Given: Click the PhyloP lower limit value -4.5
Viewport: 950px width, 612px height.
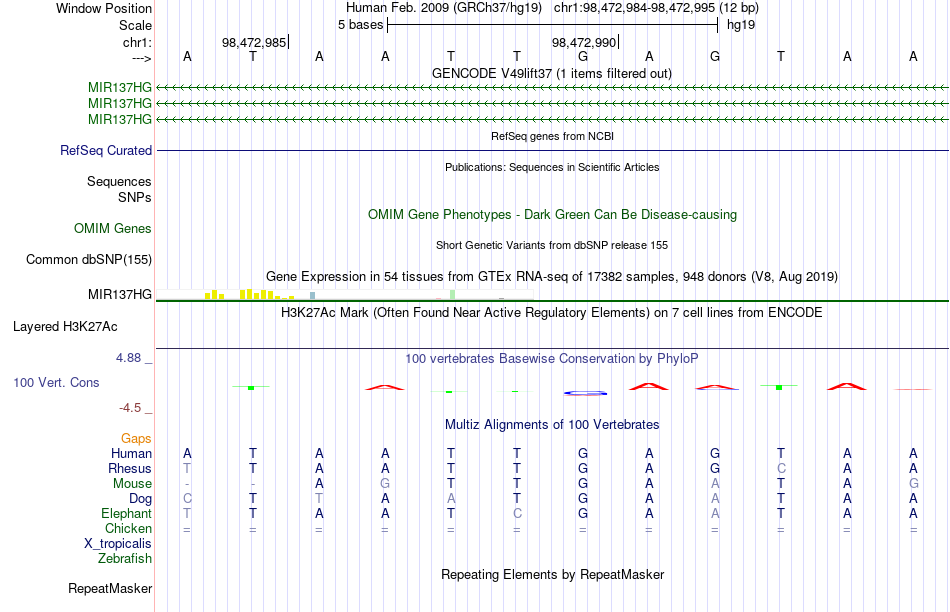Looking at the screenshot, I should (x=130, y=408).
